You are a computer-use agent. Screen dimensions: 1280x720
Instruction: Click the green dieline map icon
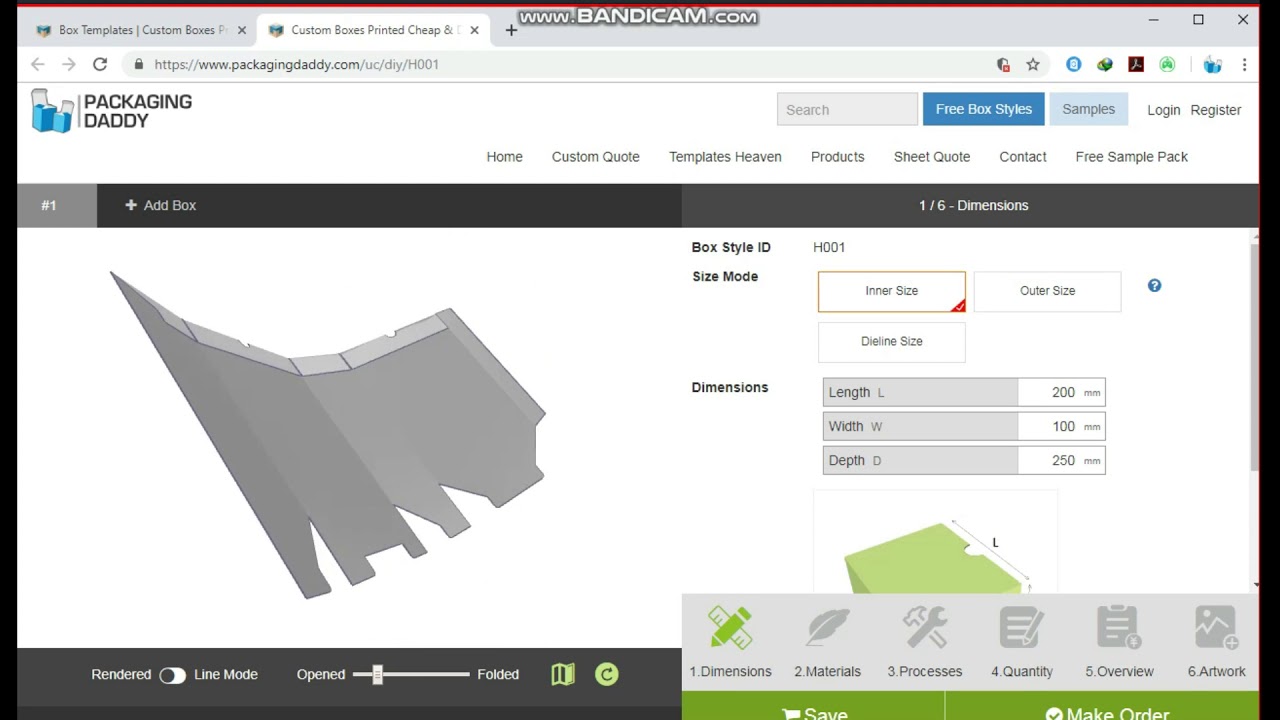563,674
